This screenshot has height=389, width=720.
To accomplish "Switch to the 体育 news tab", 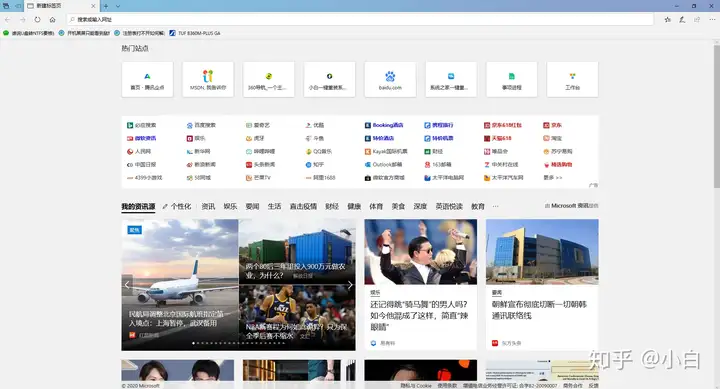I will [x=376, y=206].
